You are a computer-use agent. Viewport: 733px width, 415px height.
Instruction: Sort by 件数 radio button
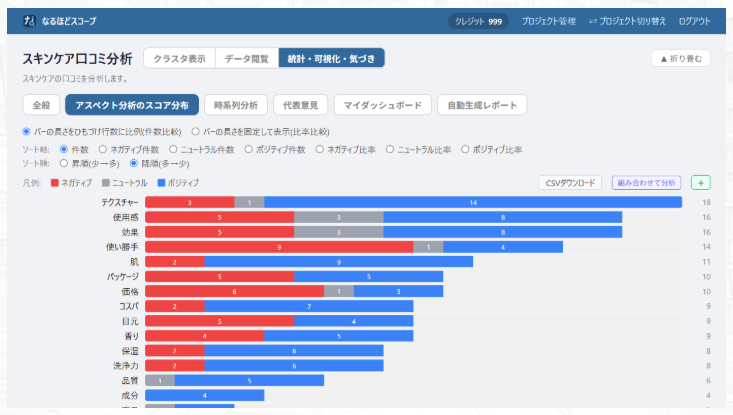pyautogui.click(x=64, y=150)
